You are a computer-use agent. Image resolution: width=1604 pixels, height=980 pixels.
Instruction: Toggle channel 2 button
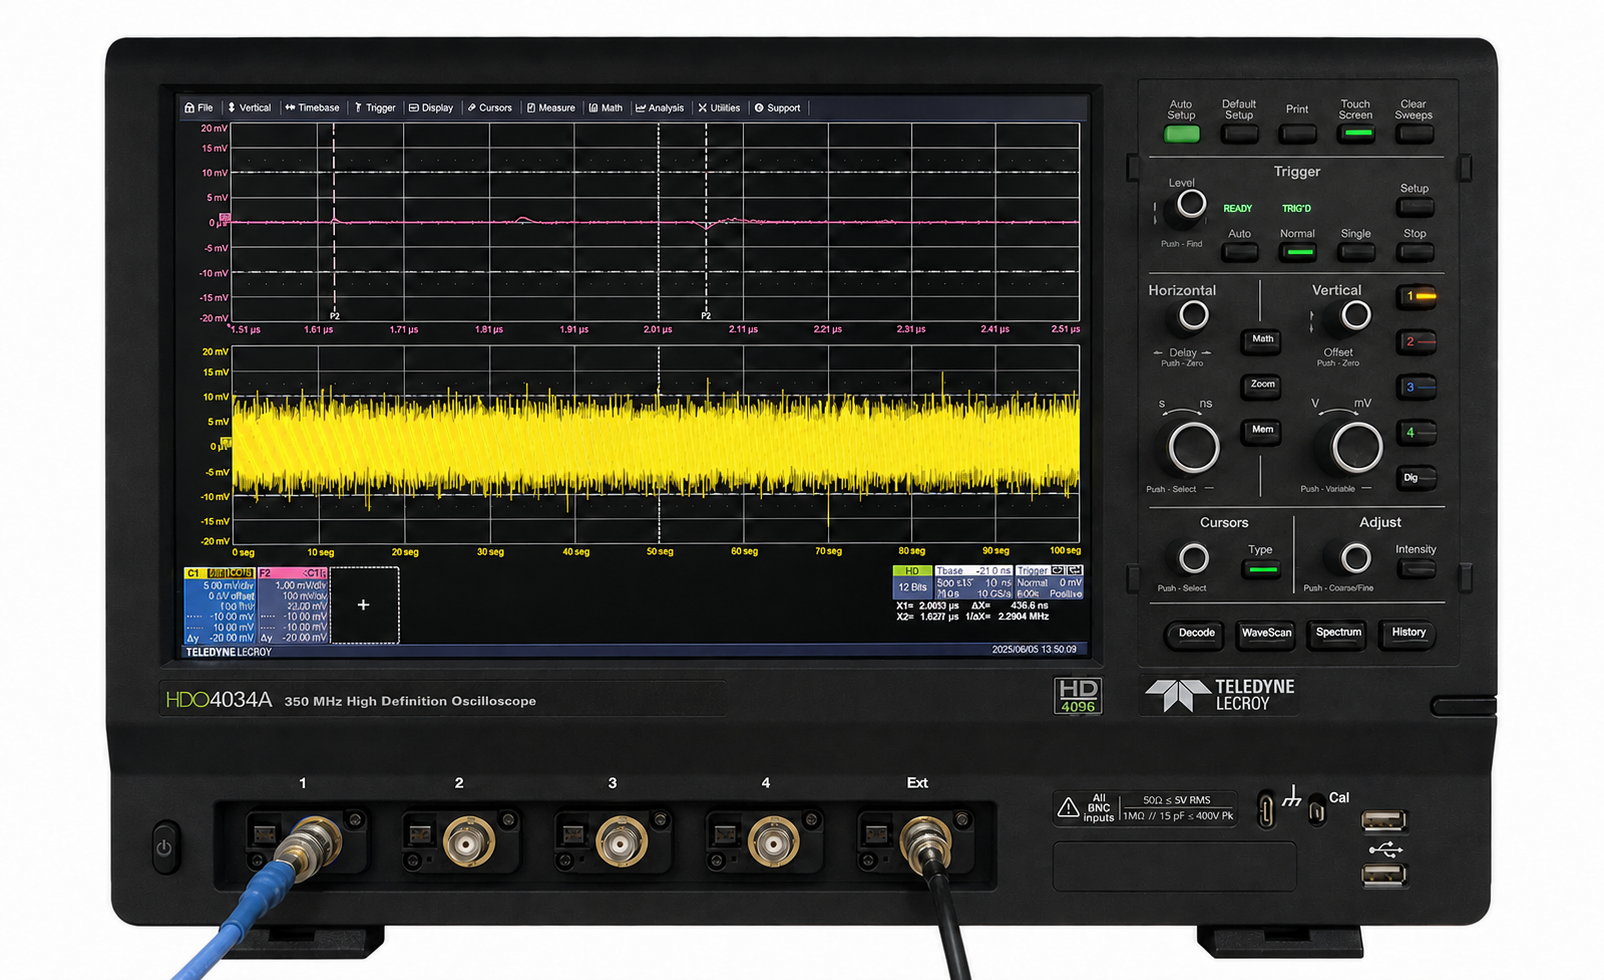(1416, 342)
